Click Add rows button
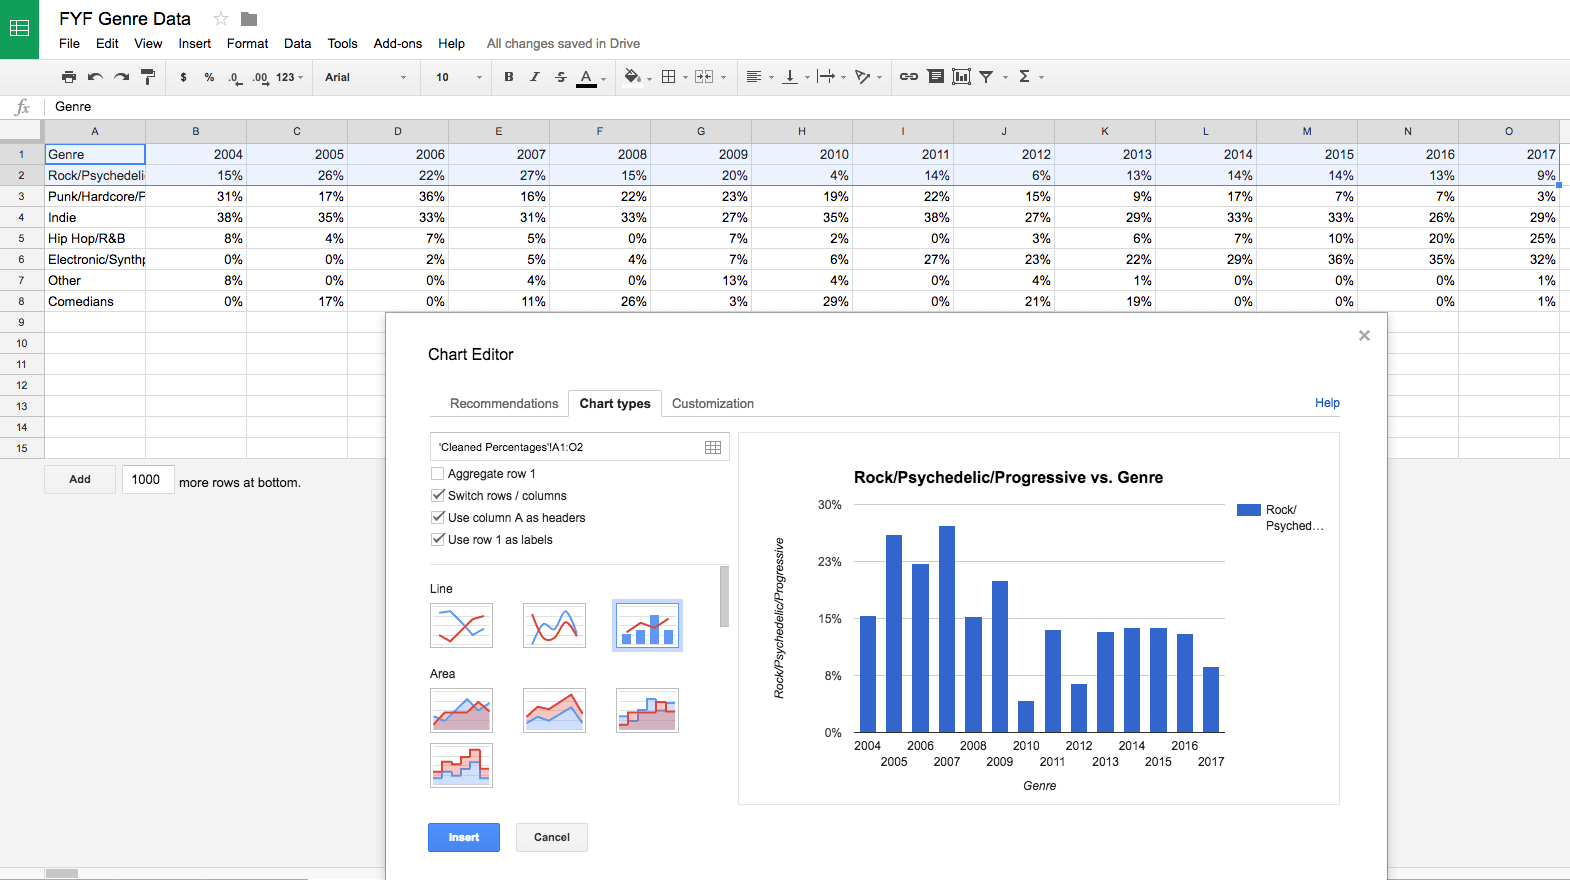 80,480
